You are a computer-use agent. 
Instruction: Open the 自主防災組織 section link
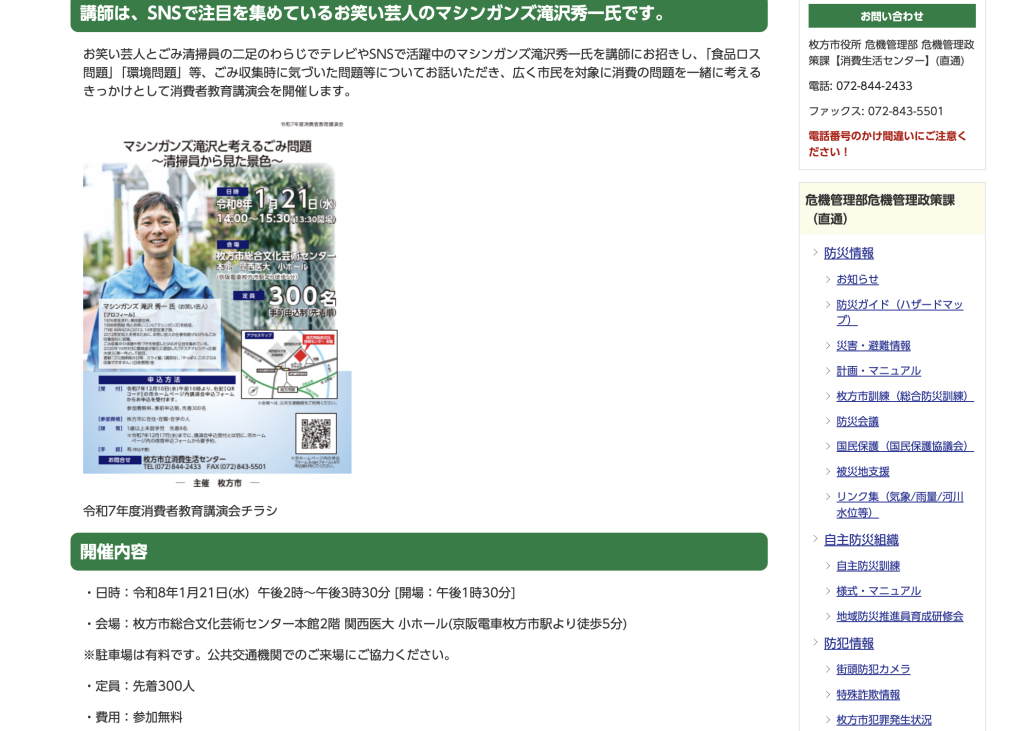[x=861, y=540]
